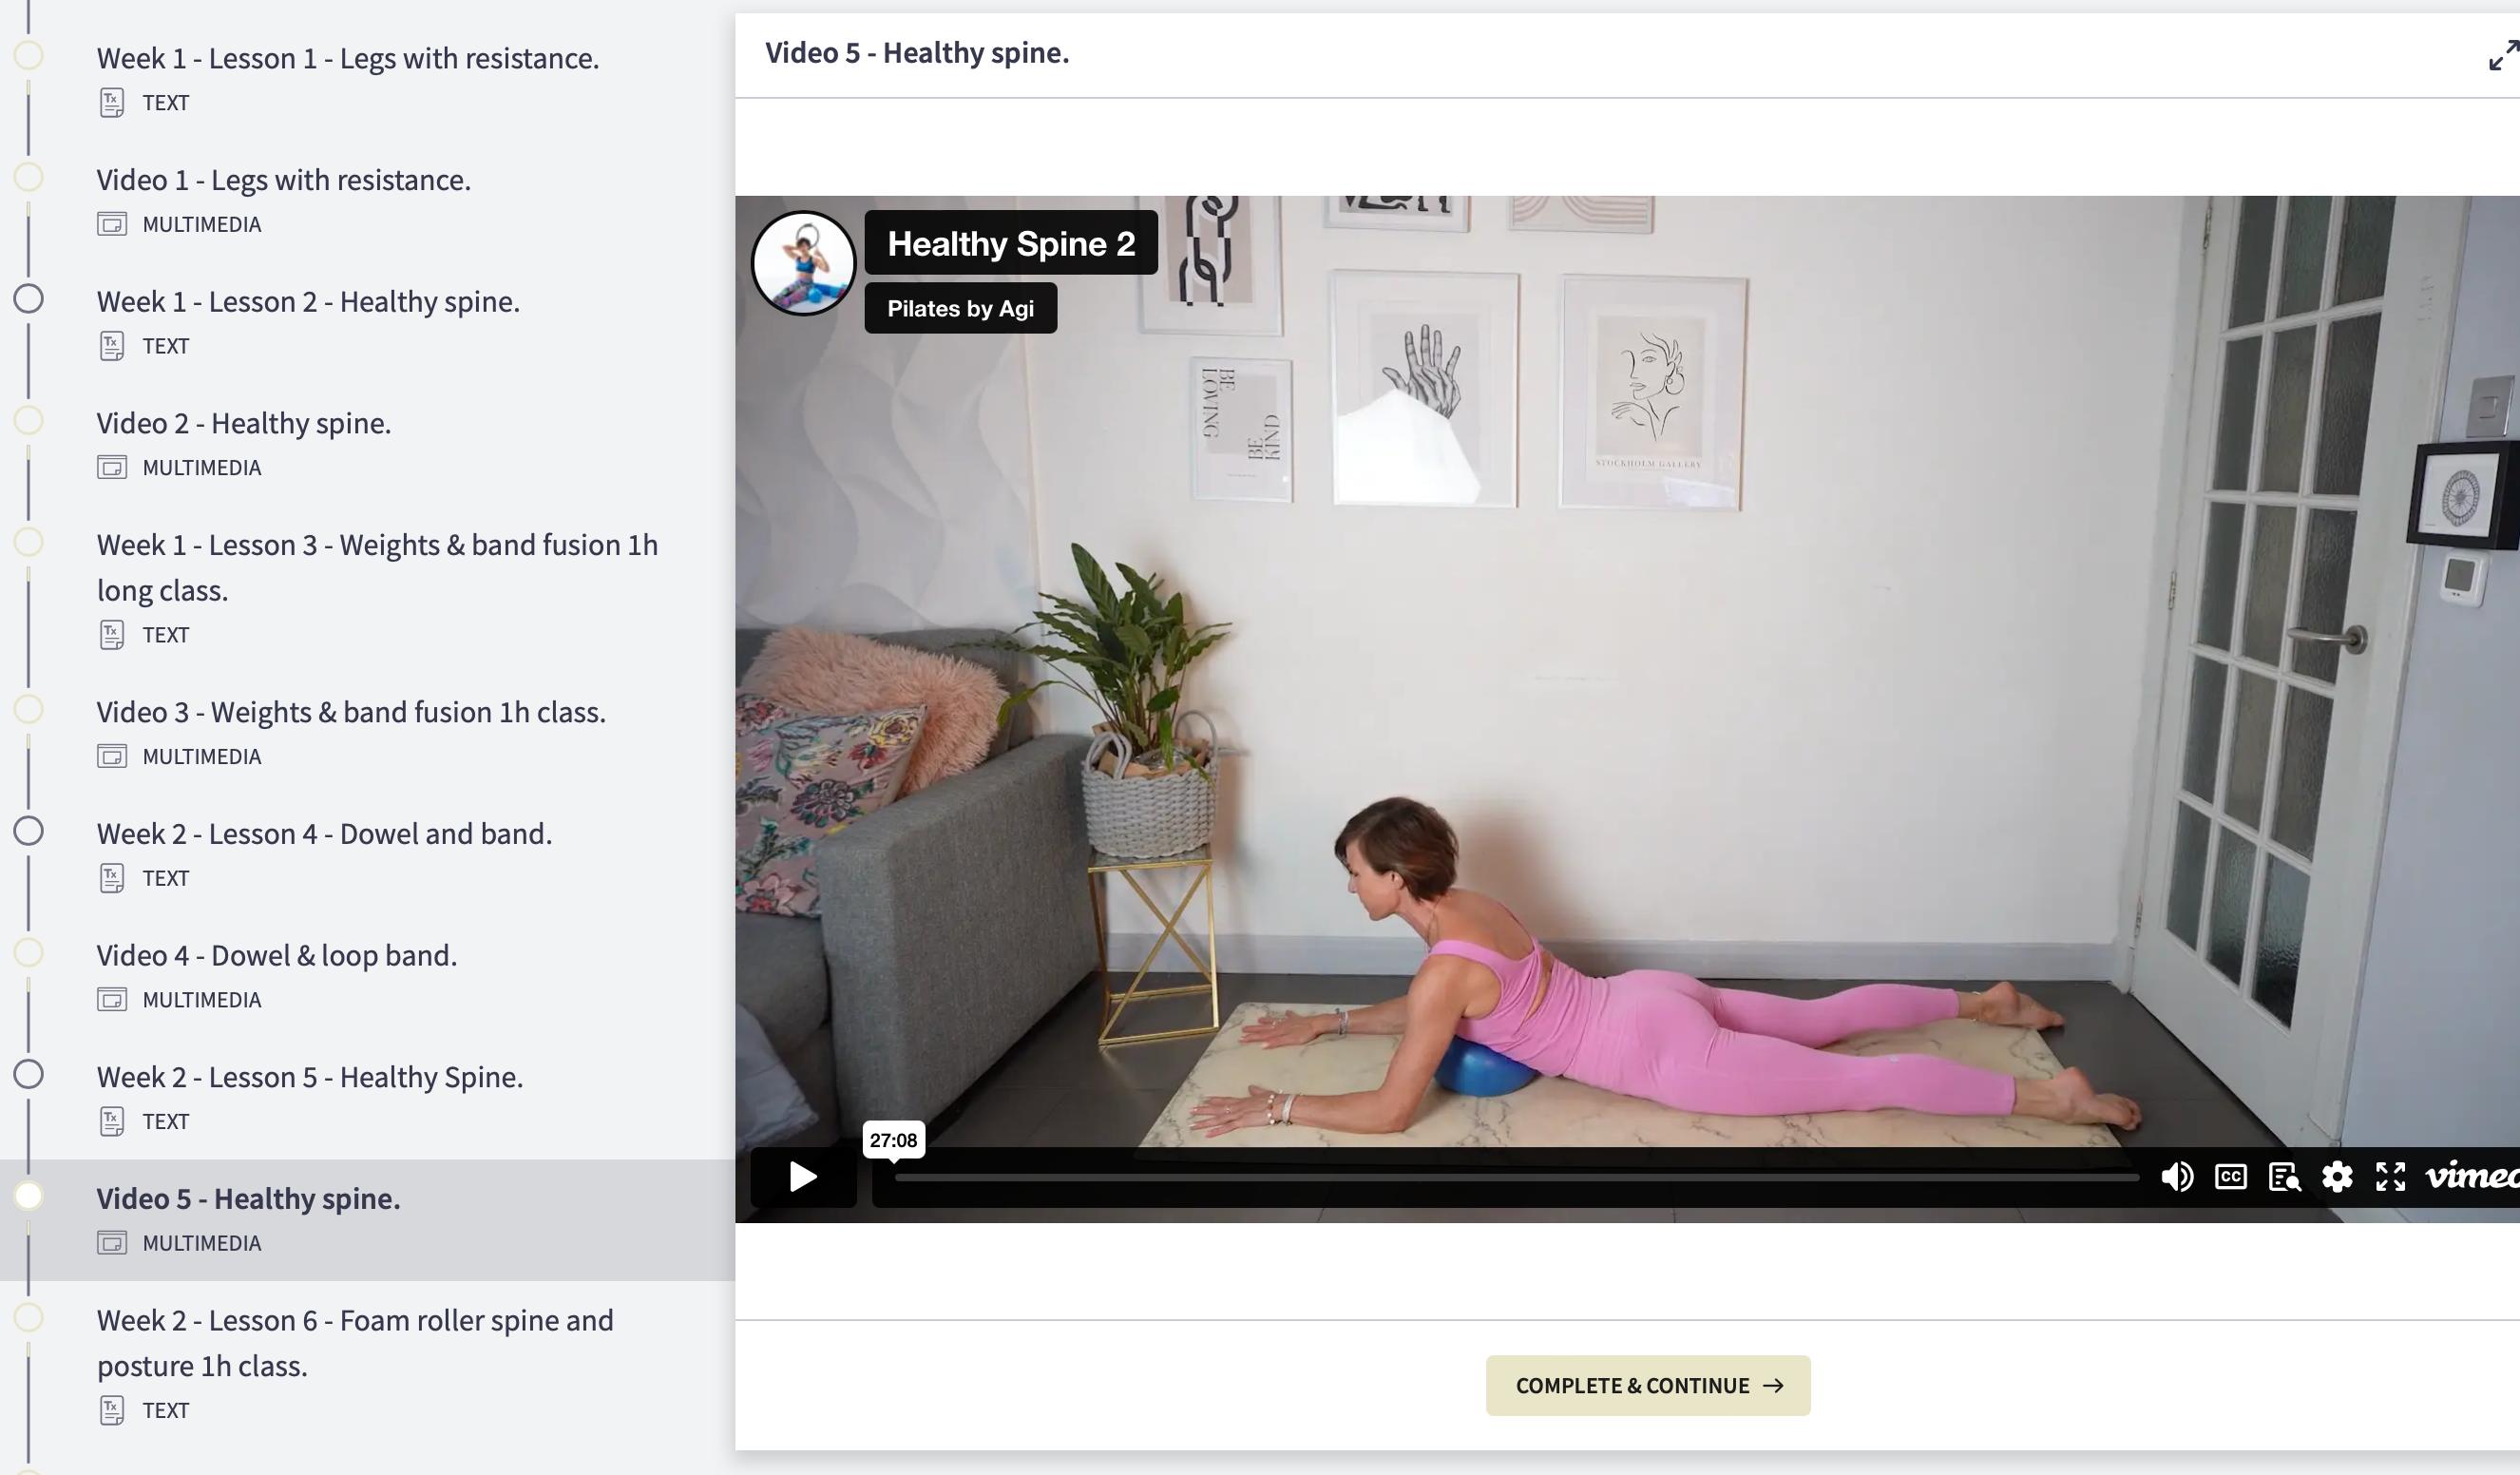Click Complete & Continue button

tap(1647, 1385)
